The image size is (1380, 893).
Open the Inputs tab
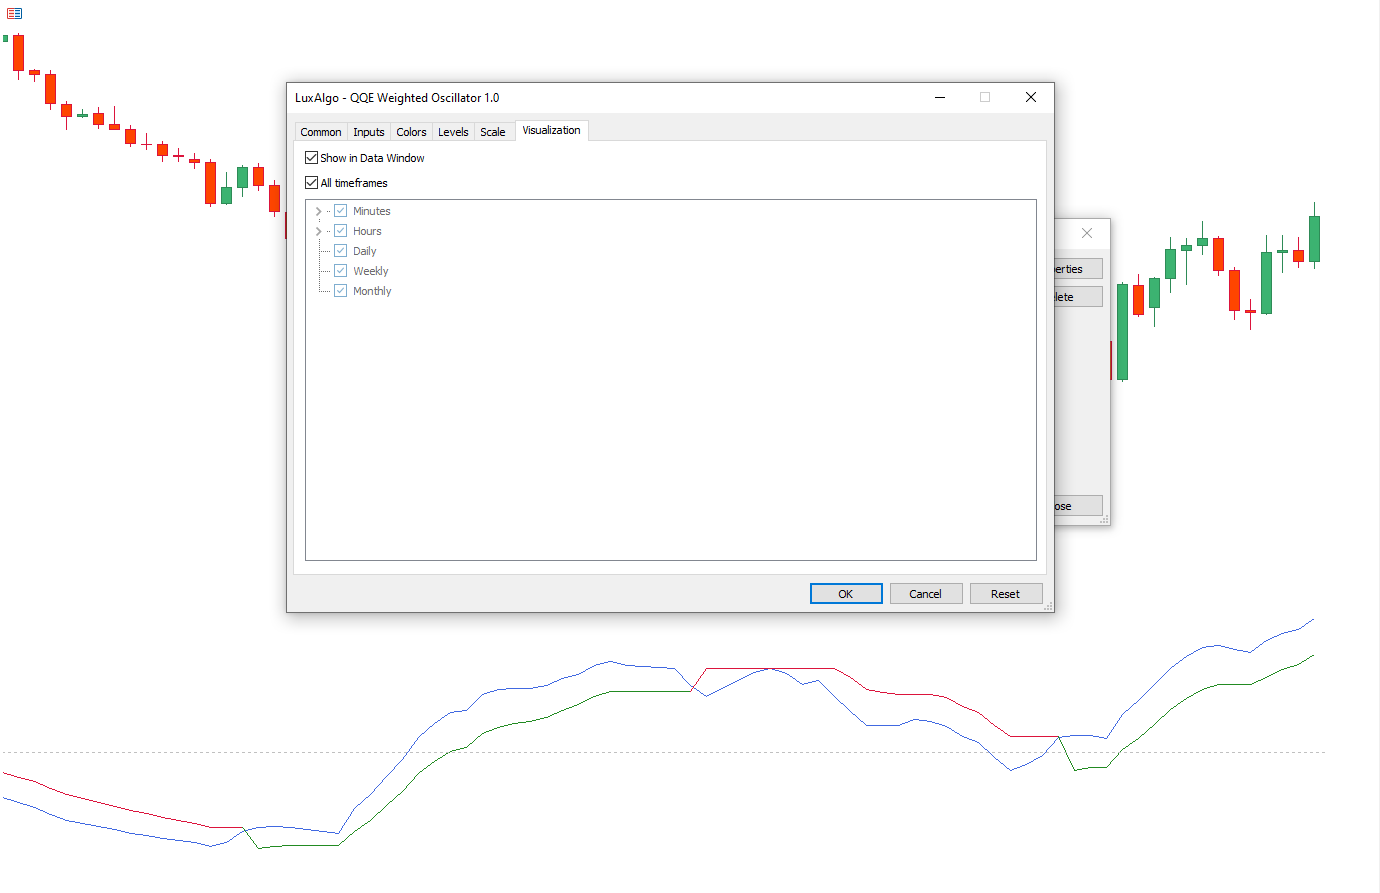[368, 132]
